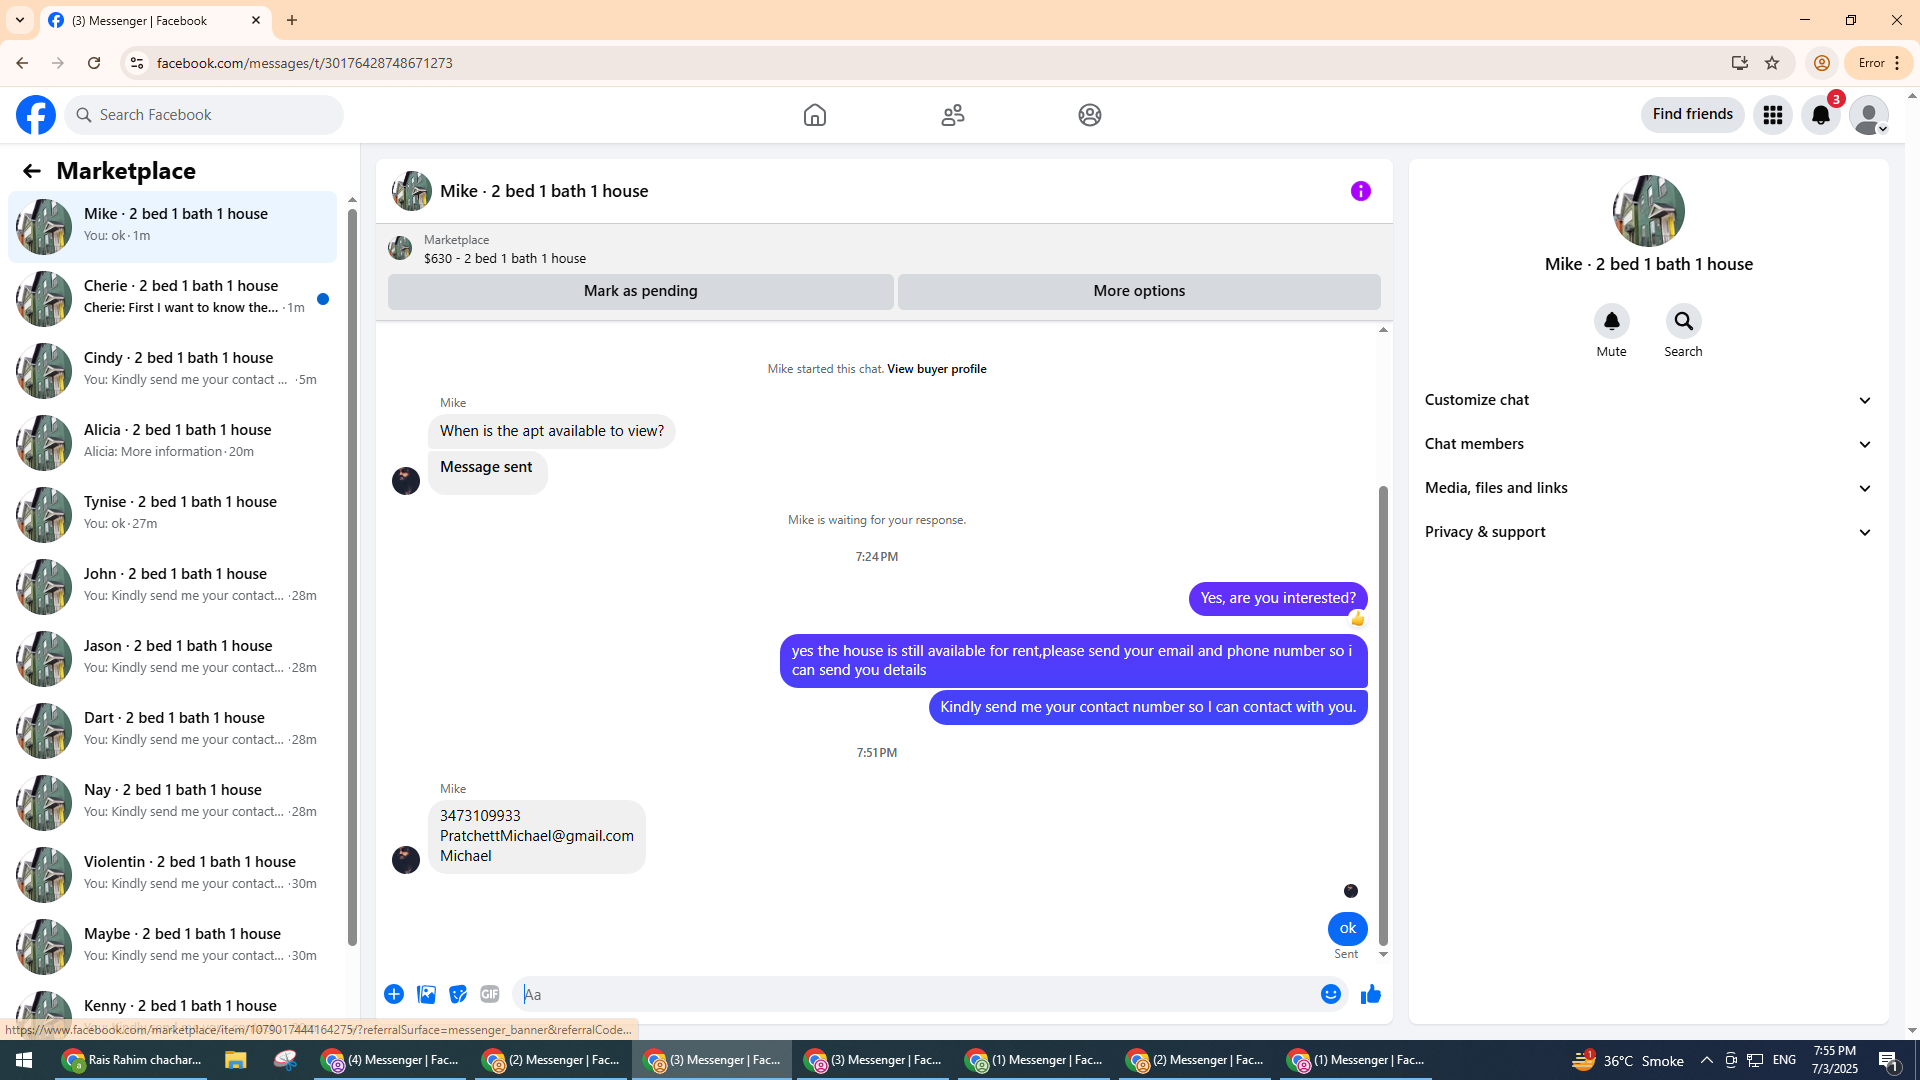Click the Facebook Home icon
This screenshot has width=1920, height=1080.
[x=814, y=115]
